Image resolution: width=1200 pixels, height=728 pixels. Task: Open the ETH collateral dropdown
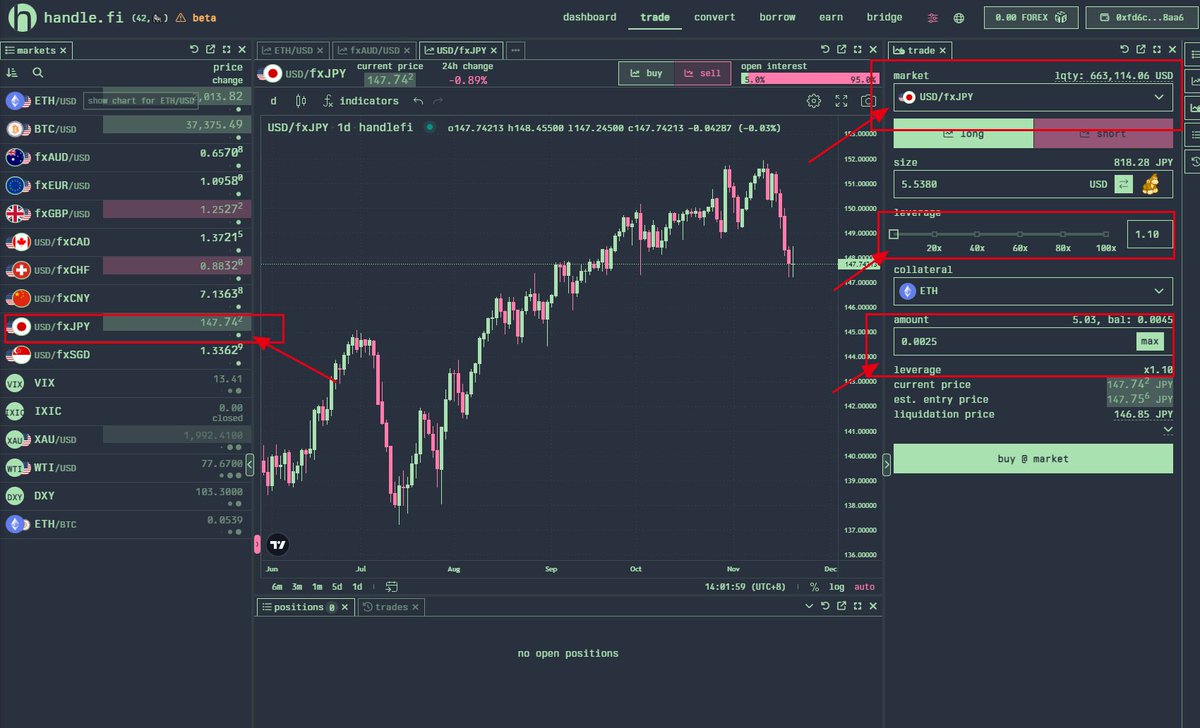[1033, 291]
